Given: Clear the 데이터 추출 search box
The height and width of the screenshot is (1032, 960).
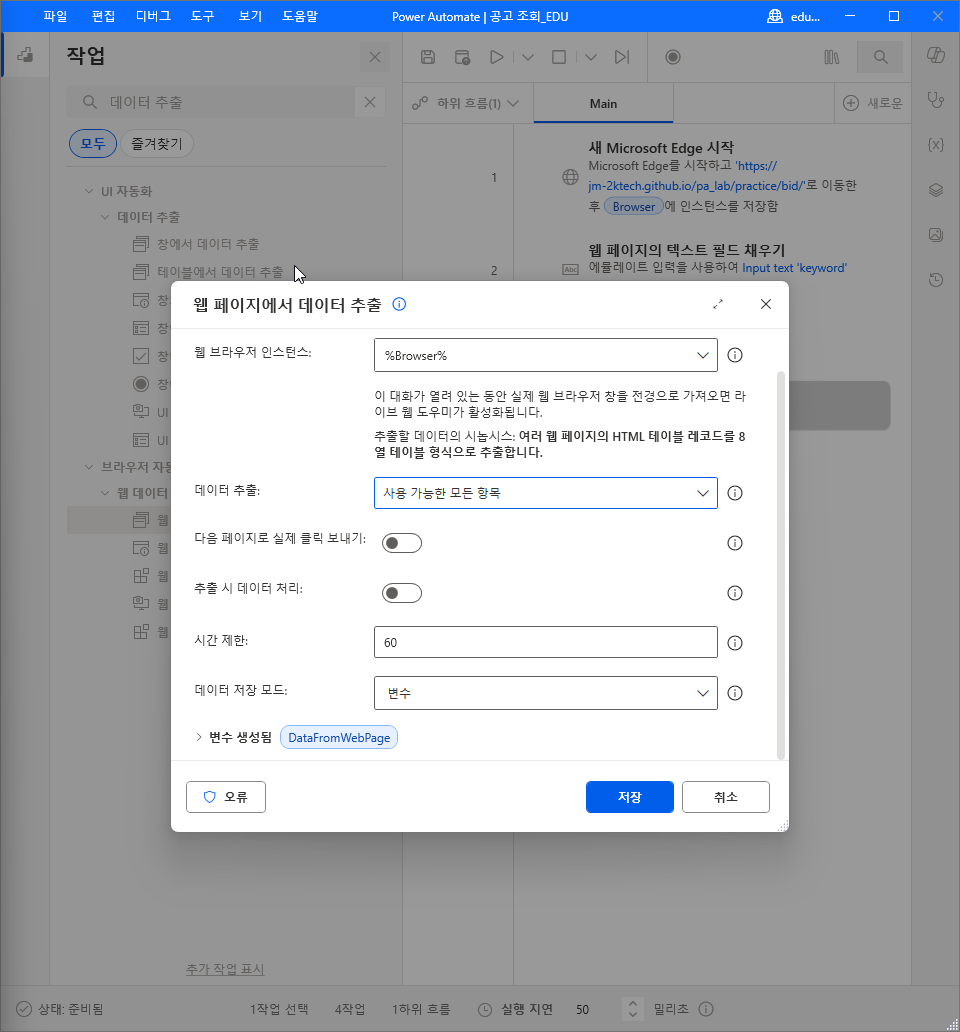Looking at the screenshot, I should point(370,102).
